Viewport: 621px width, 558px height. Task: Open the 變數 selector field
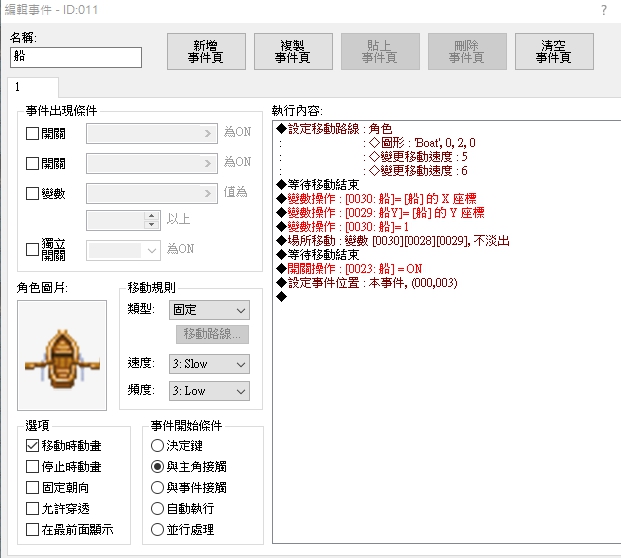[152, 193]
